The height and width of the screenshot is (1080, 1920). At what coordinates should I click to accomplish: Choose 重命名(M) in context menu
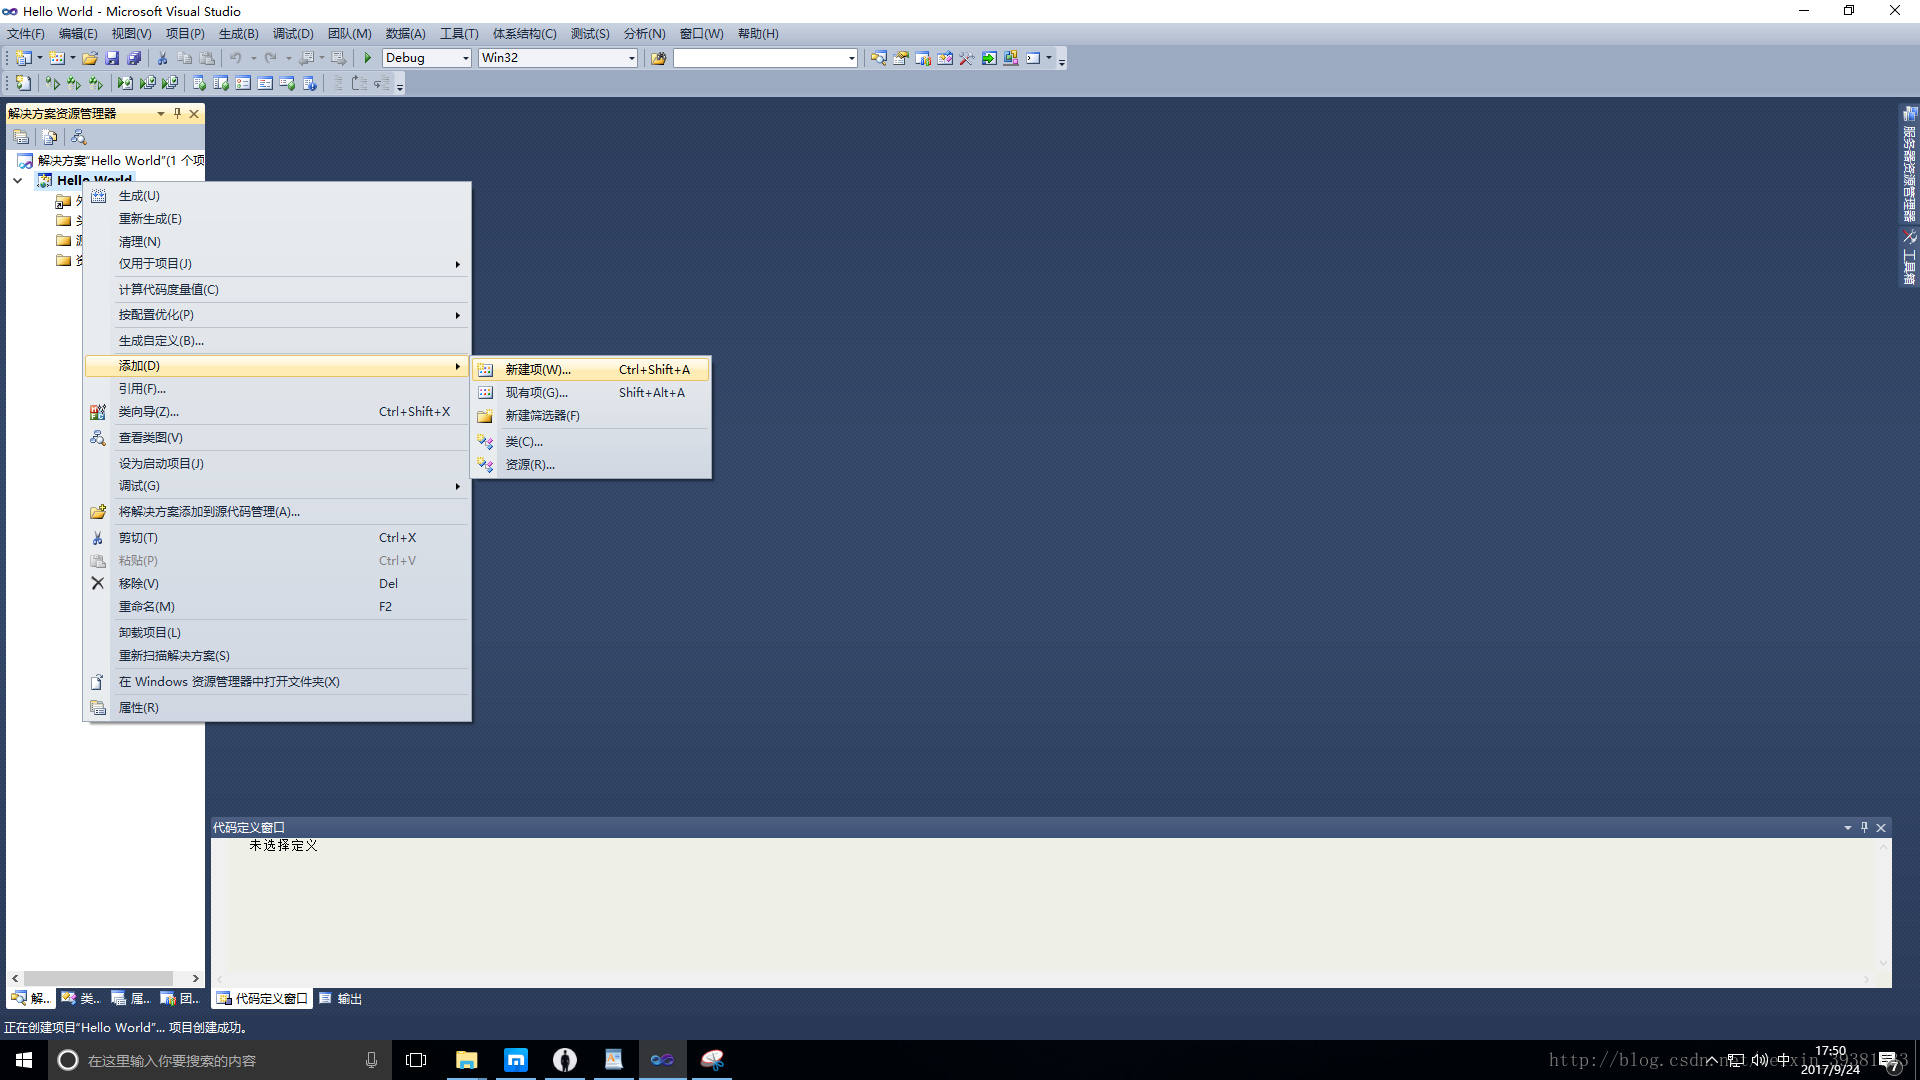pyautogui.click(x=278, y=607)
